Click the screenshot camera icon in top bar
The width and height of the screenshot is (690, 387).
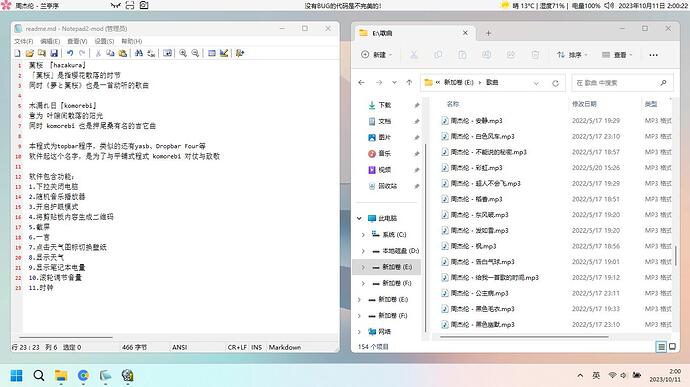144,6
